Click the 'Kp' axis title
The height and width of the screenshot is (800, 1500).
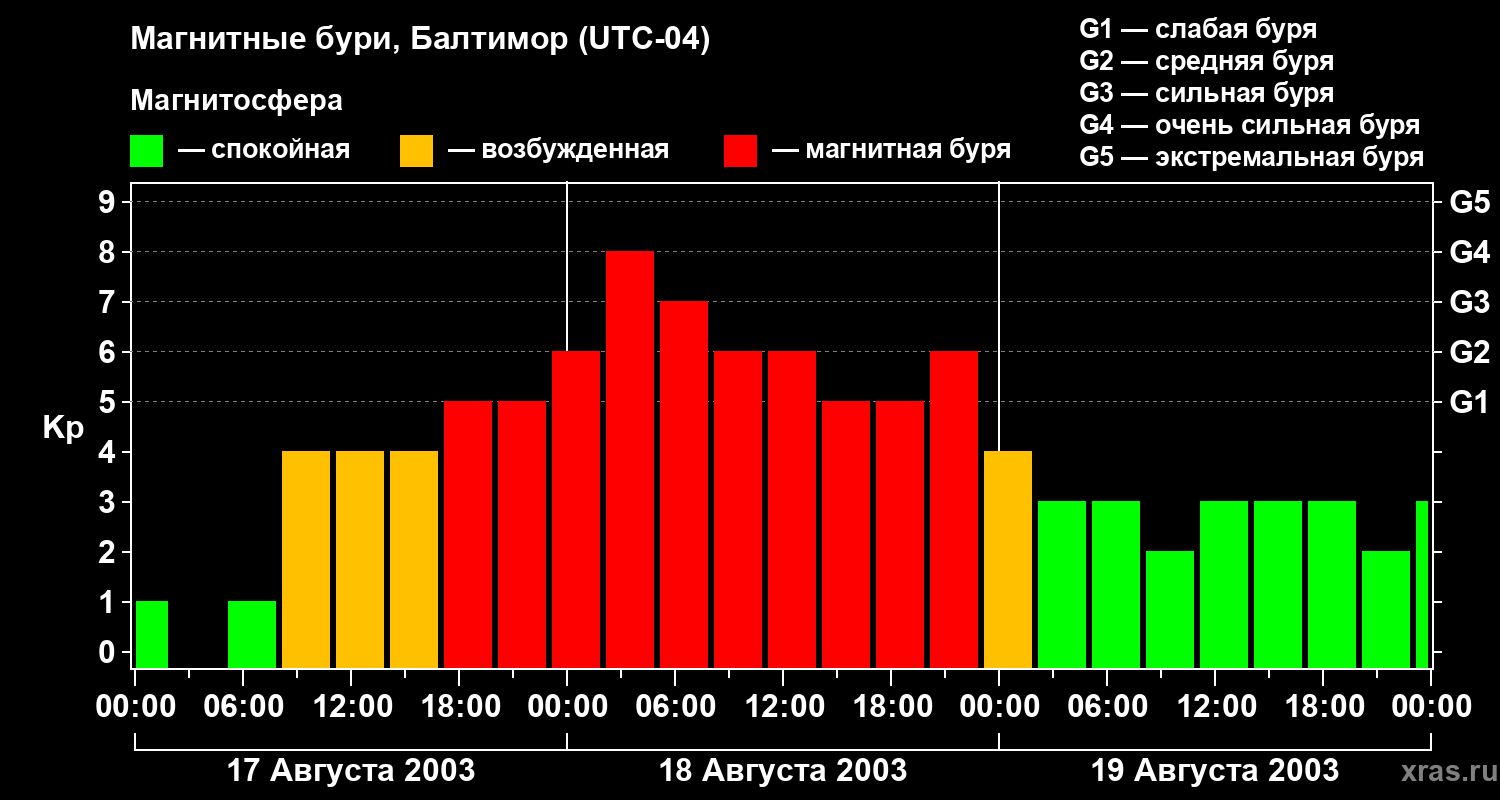point(63,428)
